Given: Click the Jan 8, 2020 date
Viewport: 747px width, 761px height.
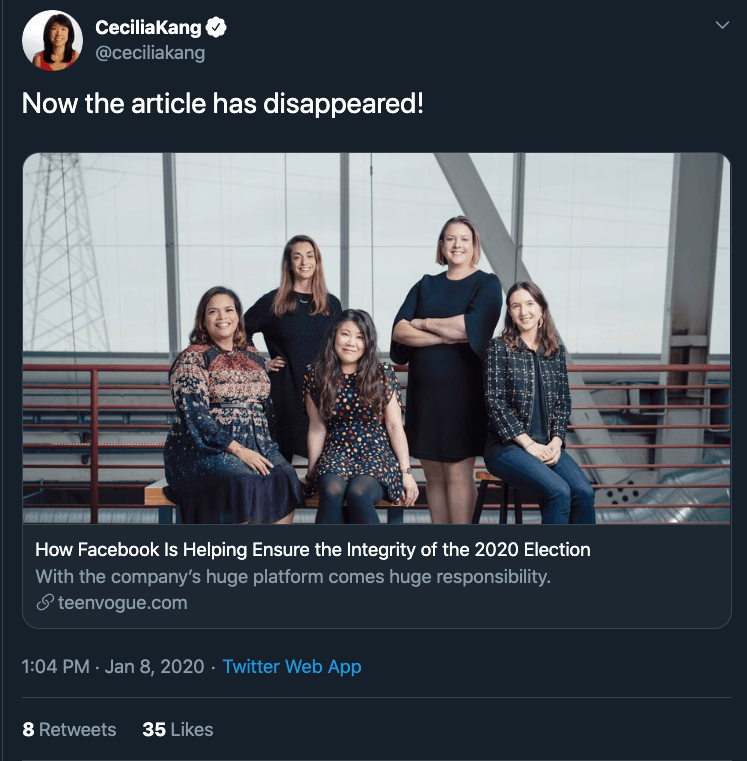Looking at the screenshot, I should tap(156, 667).
